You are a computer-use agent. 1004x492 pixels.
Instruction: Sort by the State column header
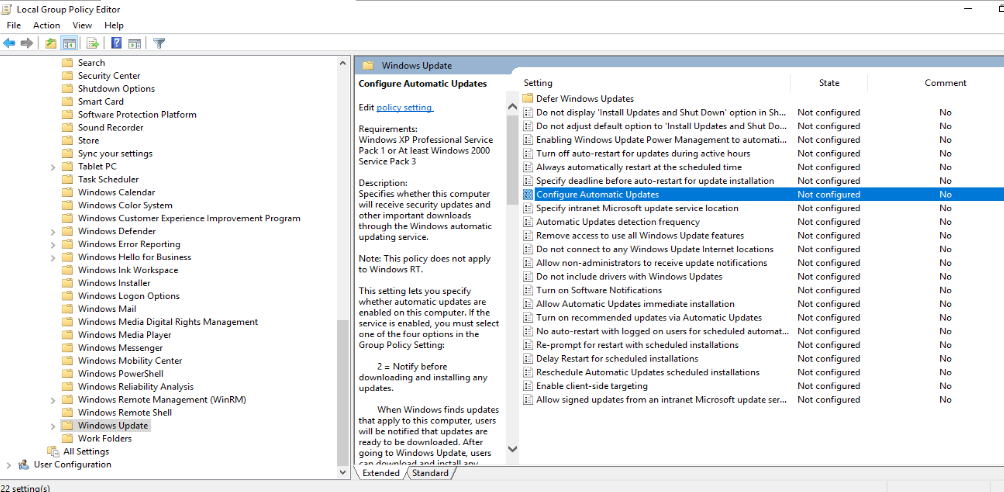click(x=829, y=83)
